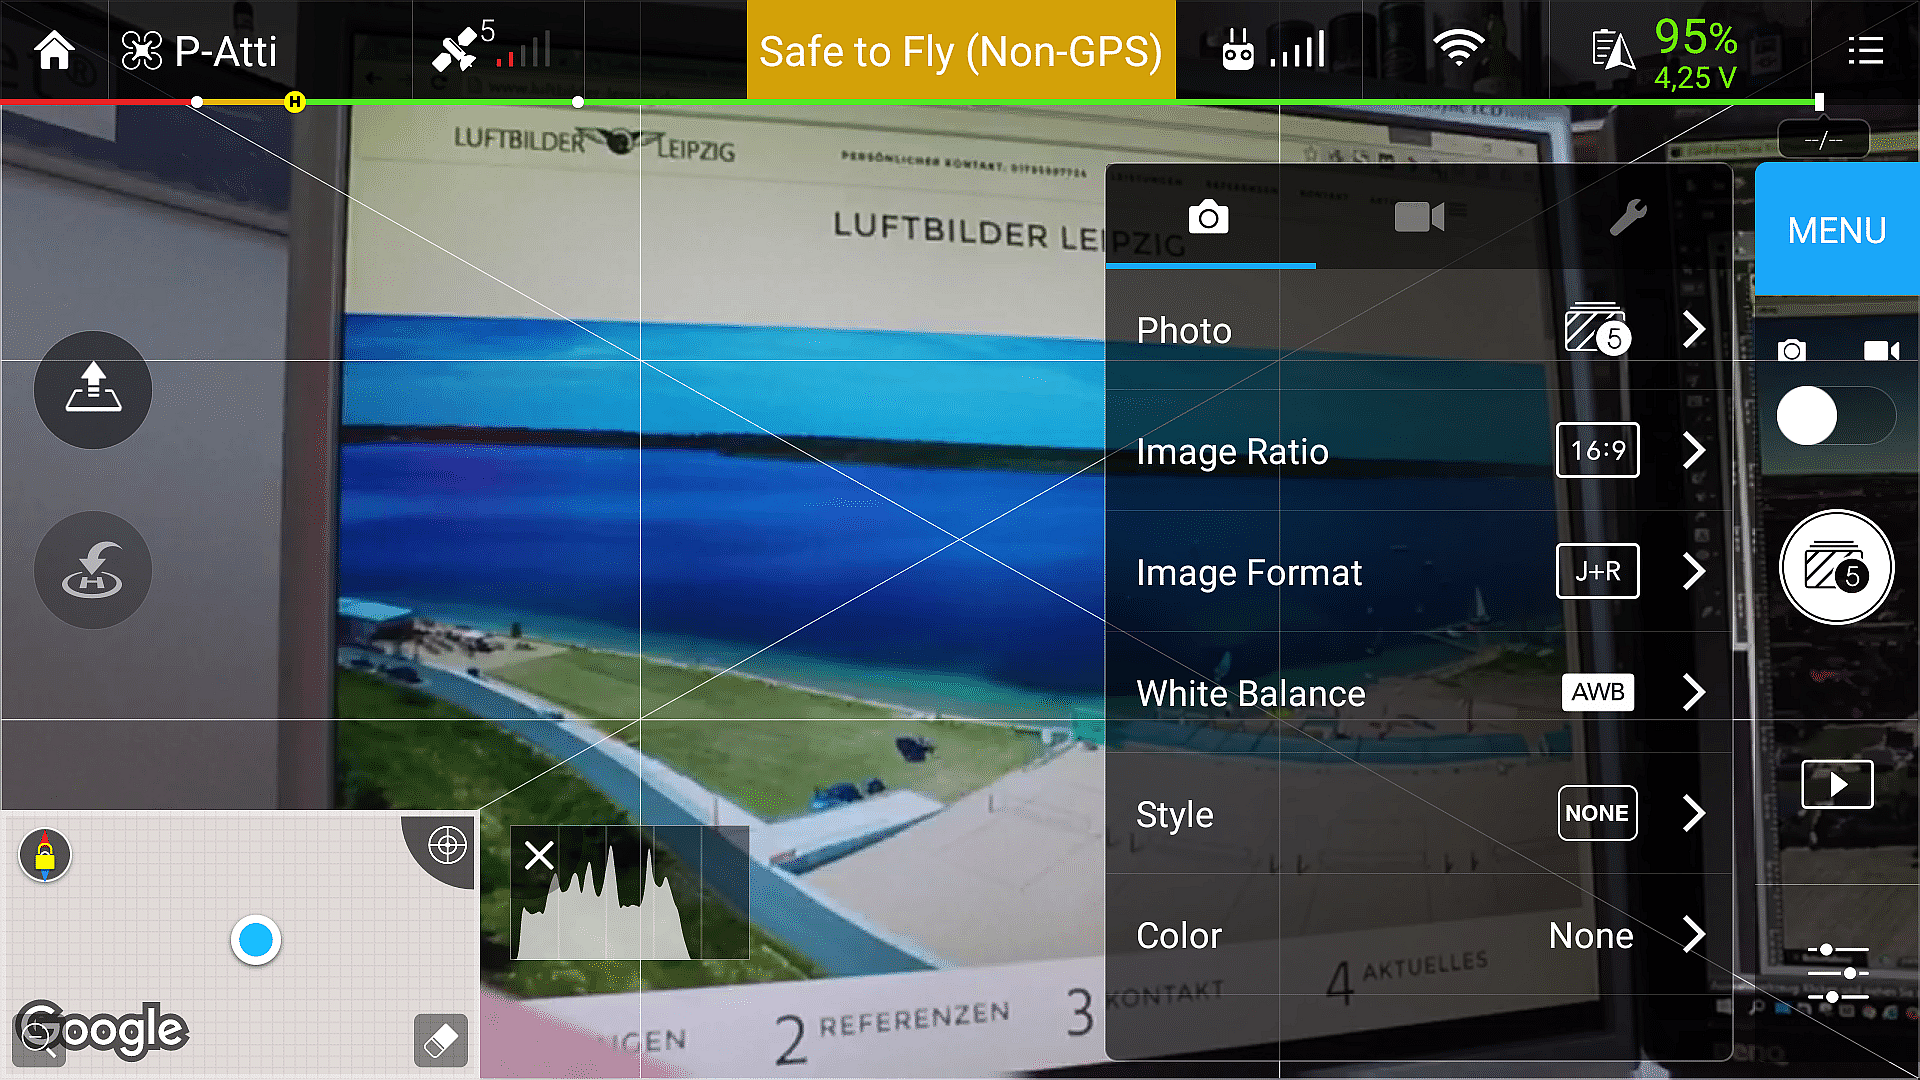Expand the Image Ratio dropdown
1920x1080 pixels.
pyautogui.click(x=1696, y=451)
